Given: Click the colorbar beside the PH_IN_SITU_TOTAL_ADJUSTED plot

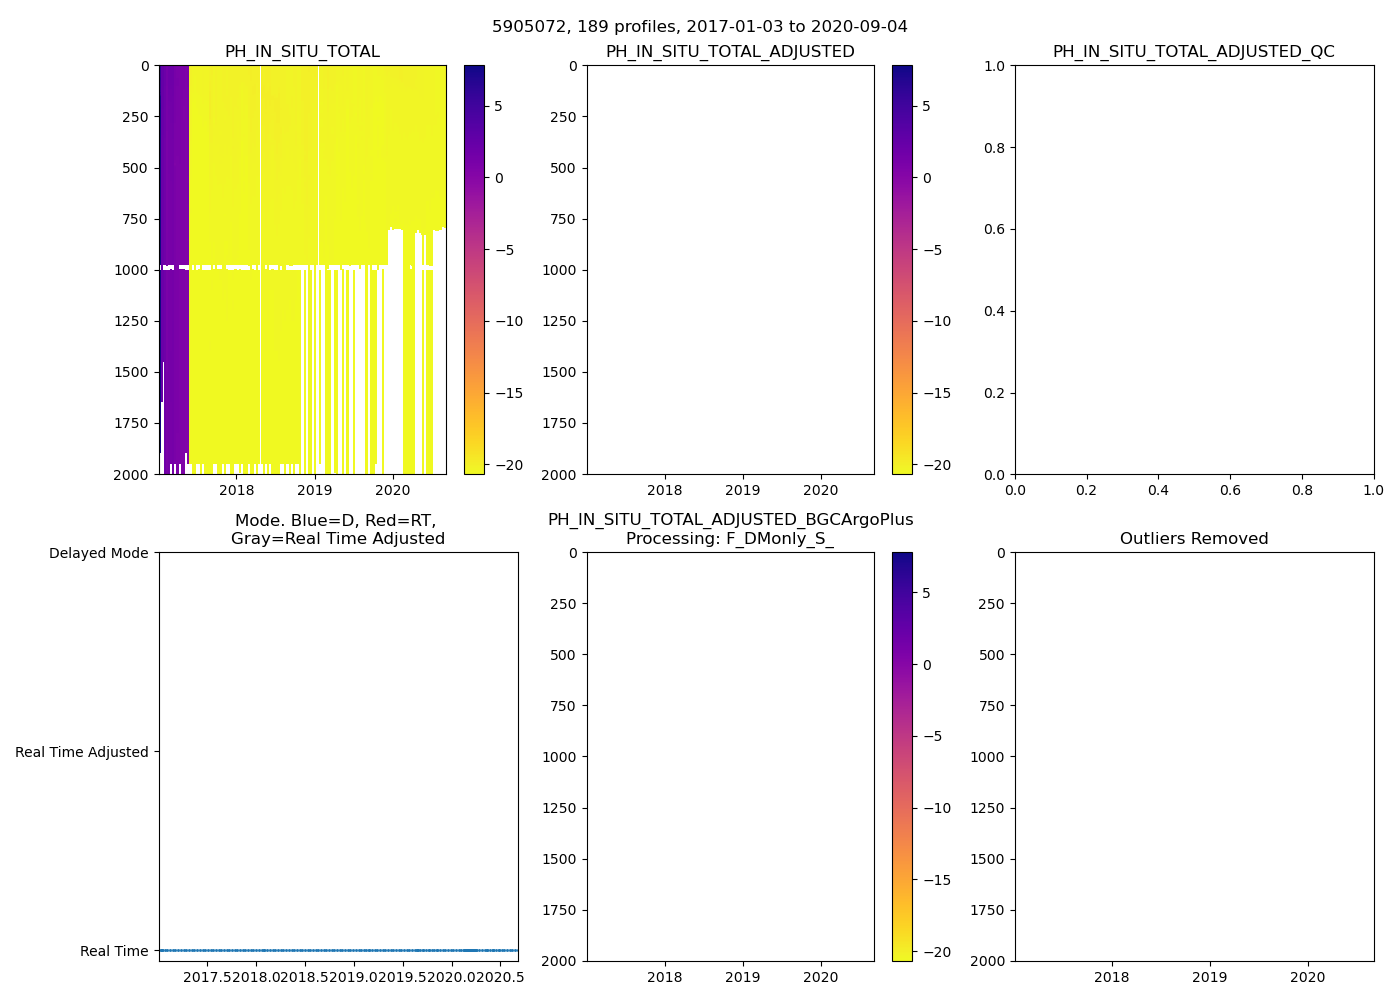Looking at the screenshot, I should 902,270.
